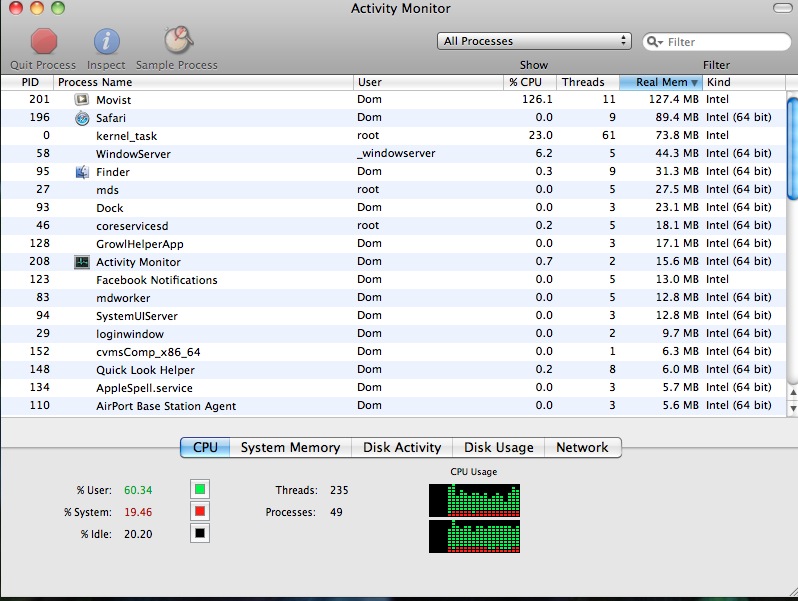Screen dimensions: 798x601
Task: Select the coreservicesd process
Action: click(393, 226)
